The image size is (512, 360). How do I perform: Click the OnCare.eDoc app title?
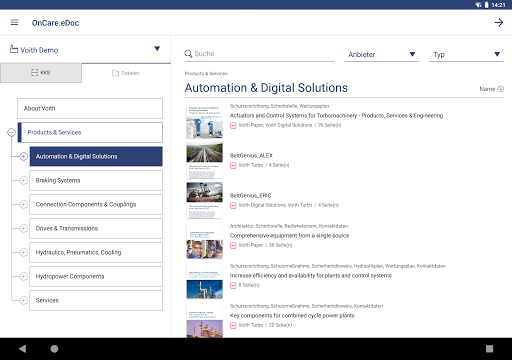coord(55,23)
